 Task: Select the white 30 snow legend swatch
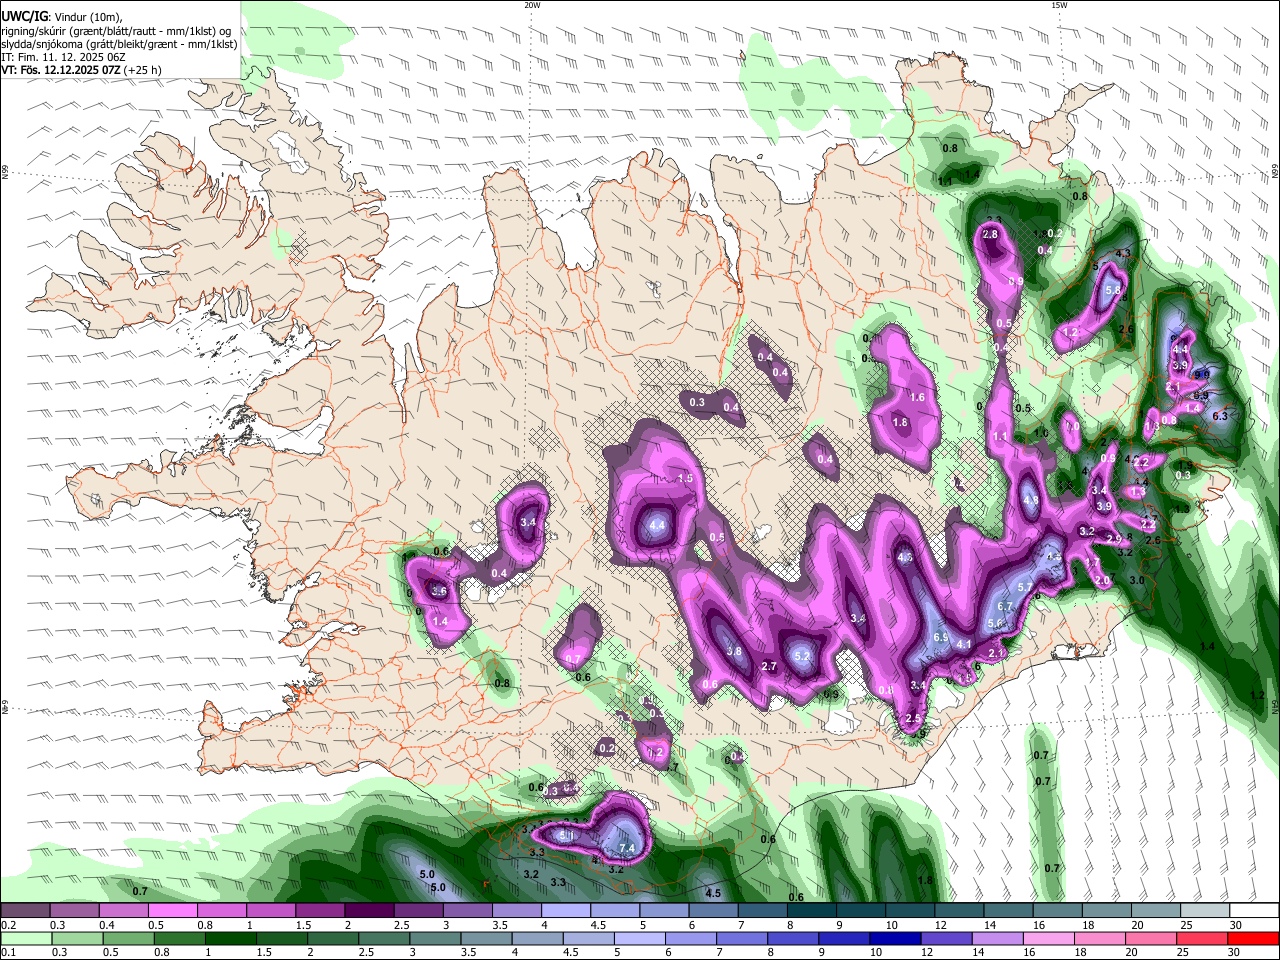click(x=1254, y=911)
